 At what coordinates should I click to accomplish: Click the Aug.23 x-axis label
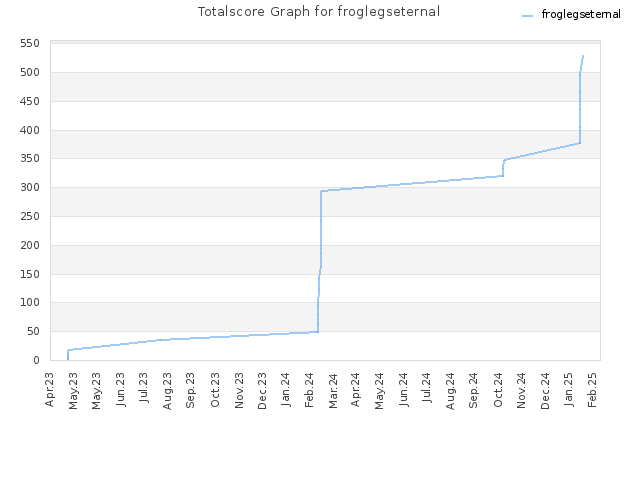coord(167,391)
